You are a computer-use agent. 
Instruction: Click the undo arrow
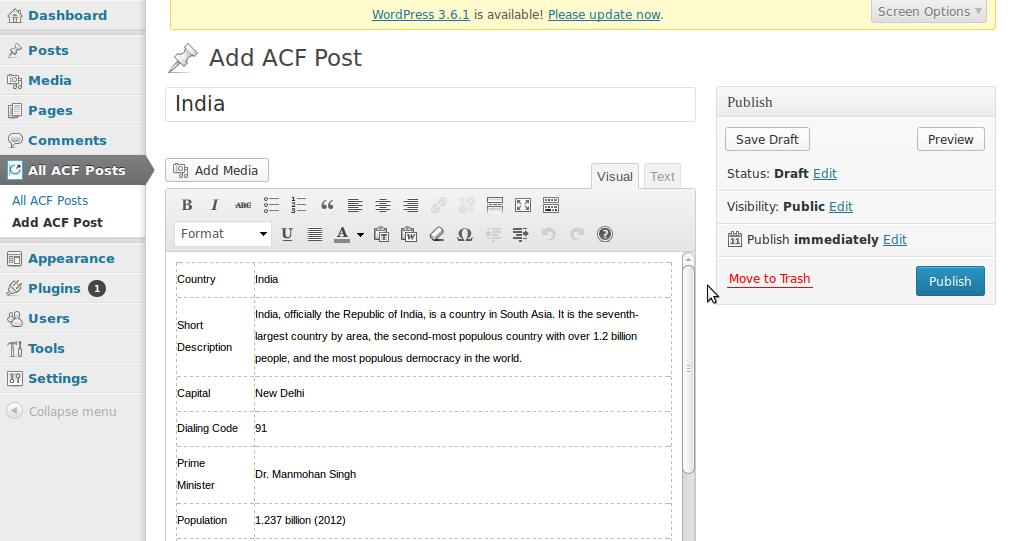[549, 234]
